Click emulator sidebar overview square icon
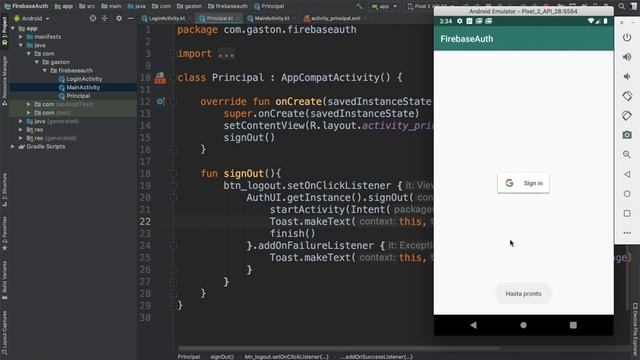Viewport: 640px width, 360px height. tap(627, 213)
